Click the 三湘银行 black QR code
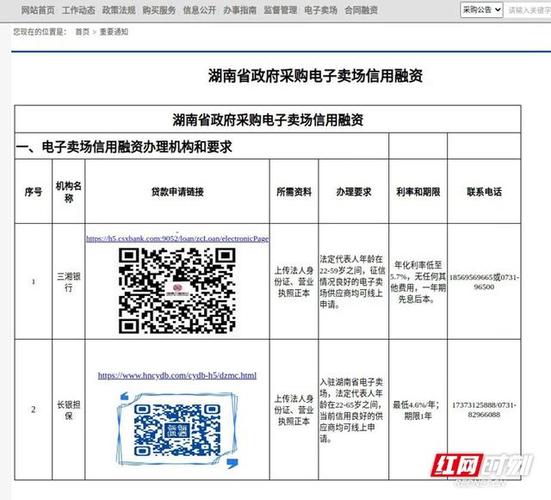The width and height of the screenshot is (551, 500). [177, 291]
